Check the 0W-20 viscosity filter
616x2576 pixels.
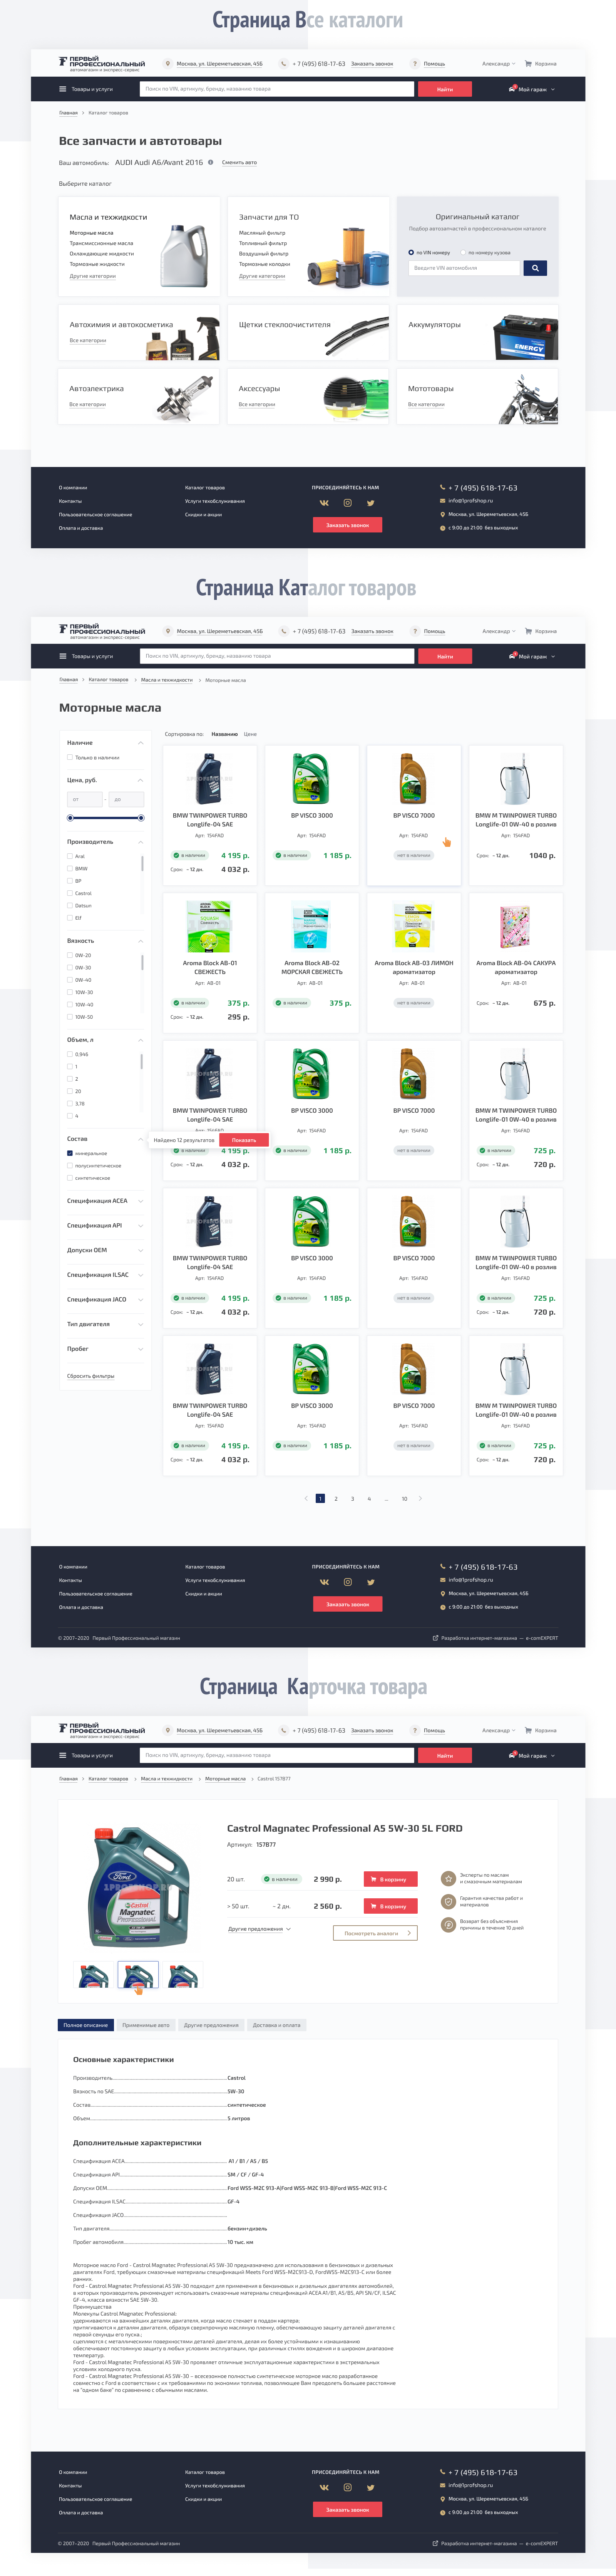(x=70, y=955)
